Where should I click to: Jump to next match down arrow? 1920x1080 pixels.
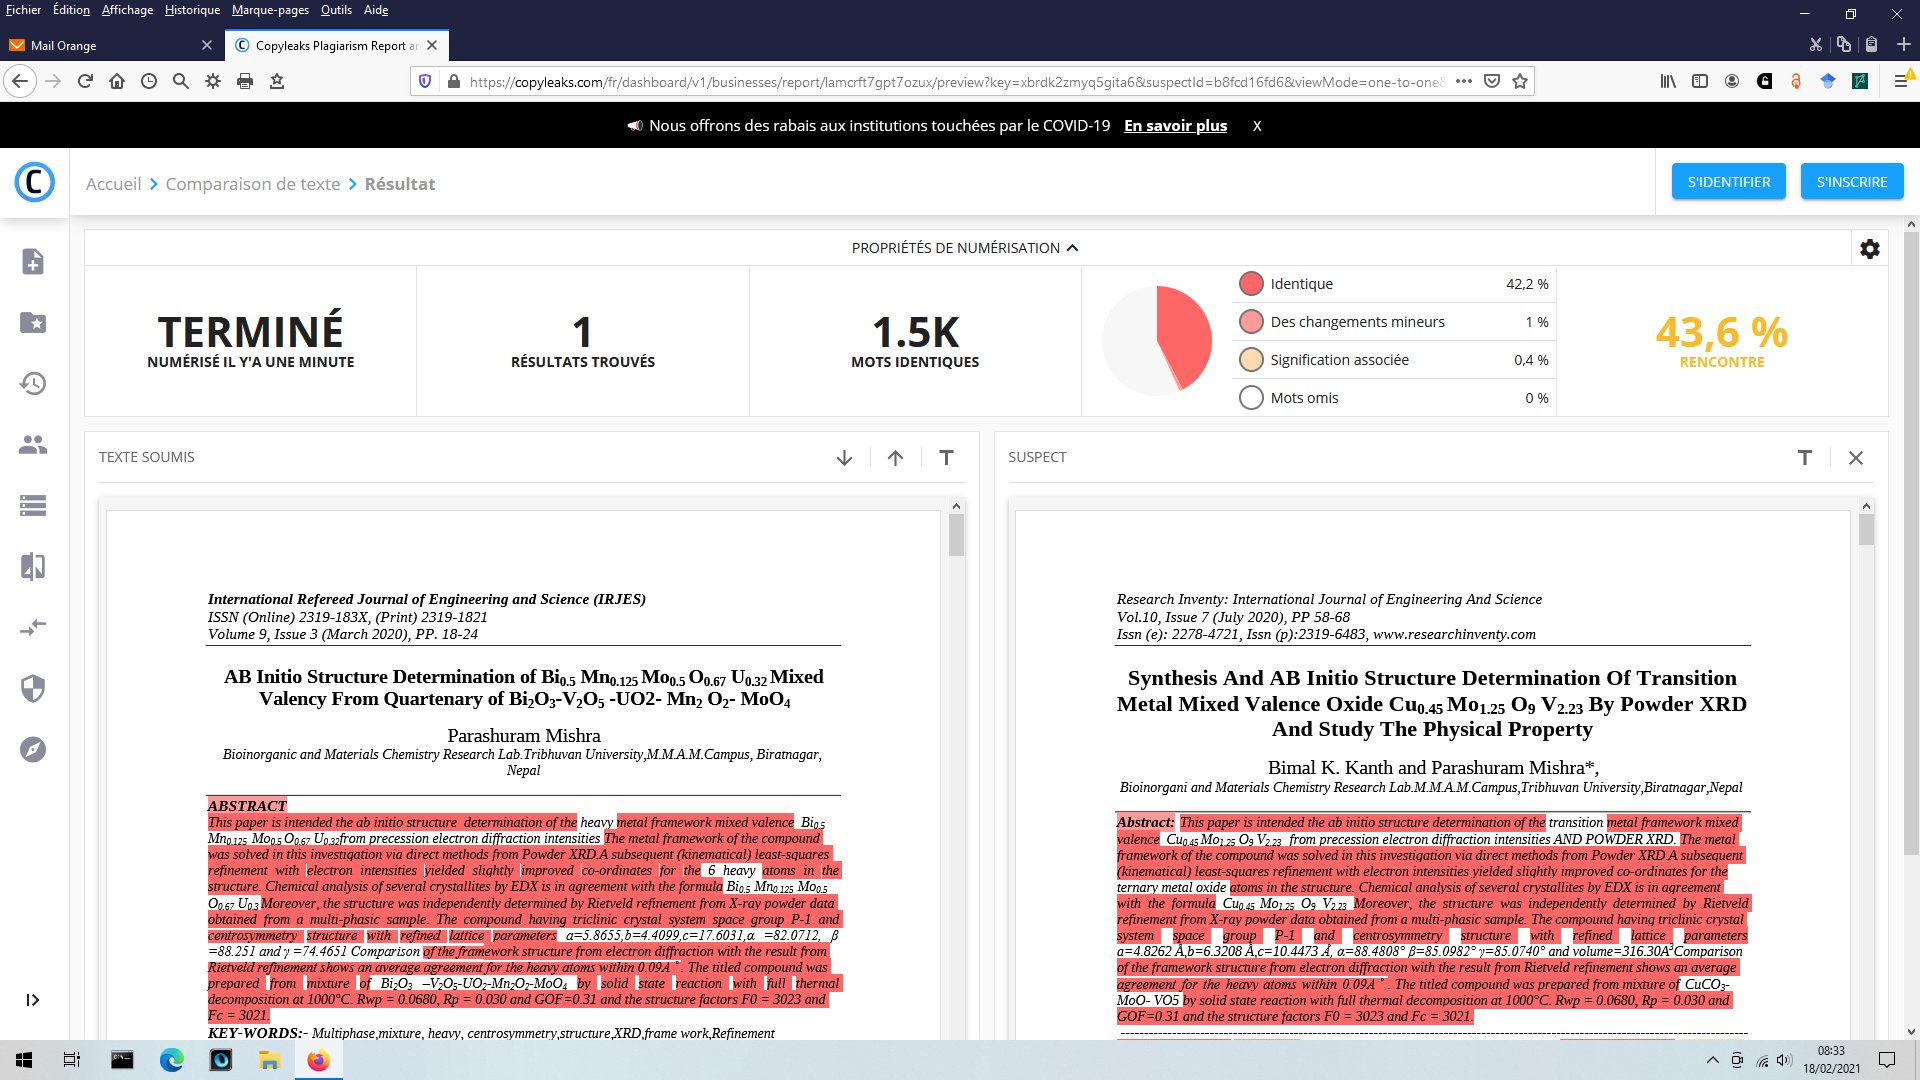[x=844, y=458]
